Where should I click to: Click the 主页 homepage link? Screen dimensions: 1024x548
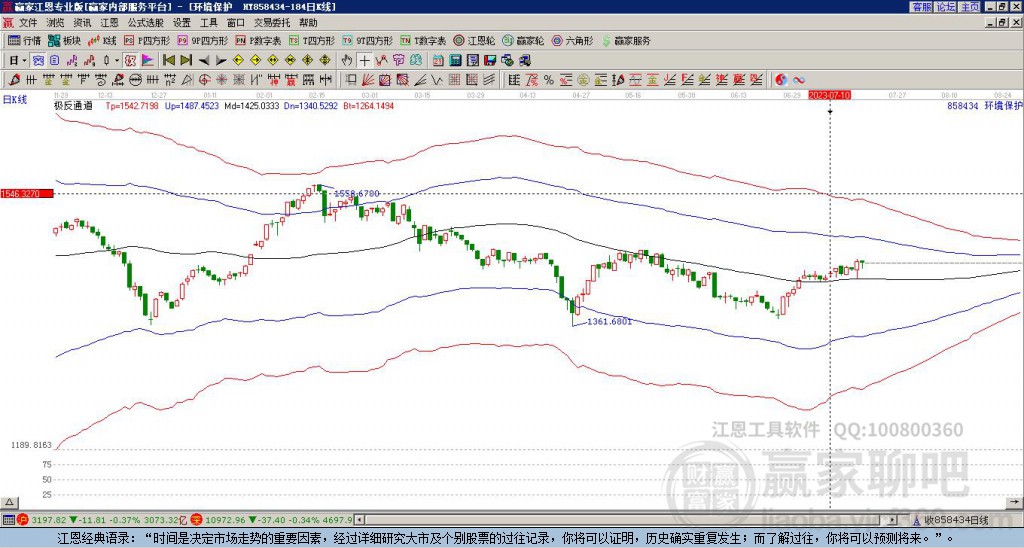pos(969,7)
